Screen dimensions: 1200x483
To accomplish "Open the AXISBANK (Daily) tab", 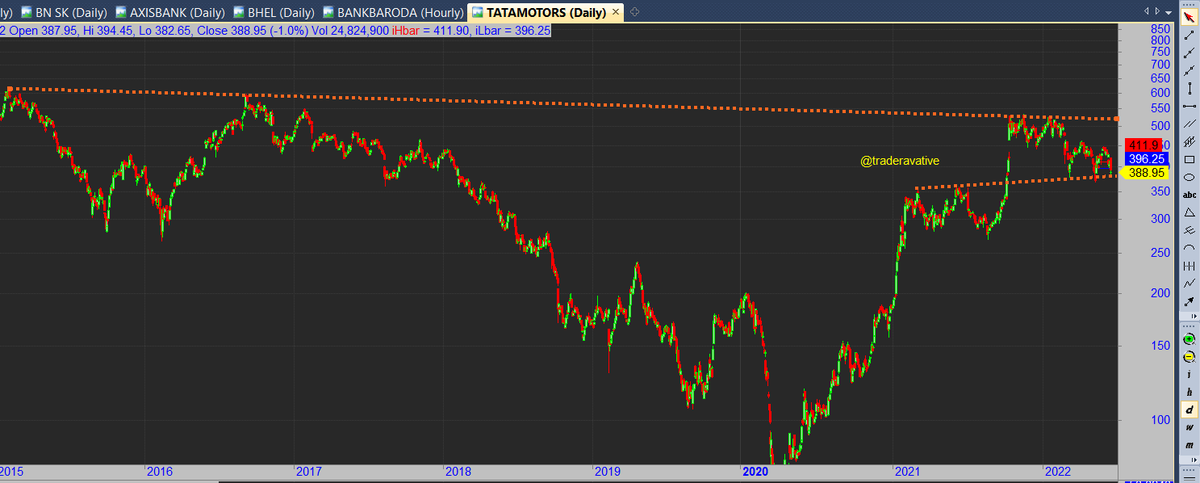I will point(169,12).
